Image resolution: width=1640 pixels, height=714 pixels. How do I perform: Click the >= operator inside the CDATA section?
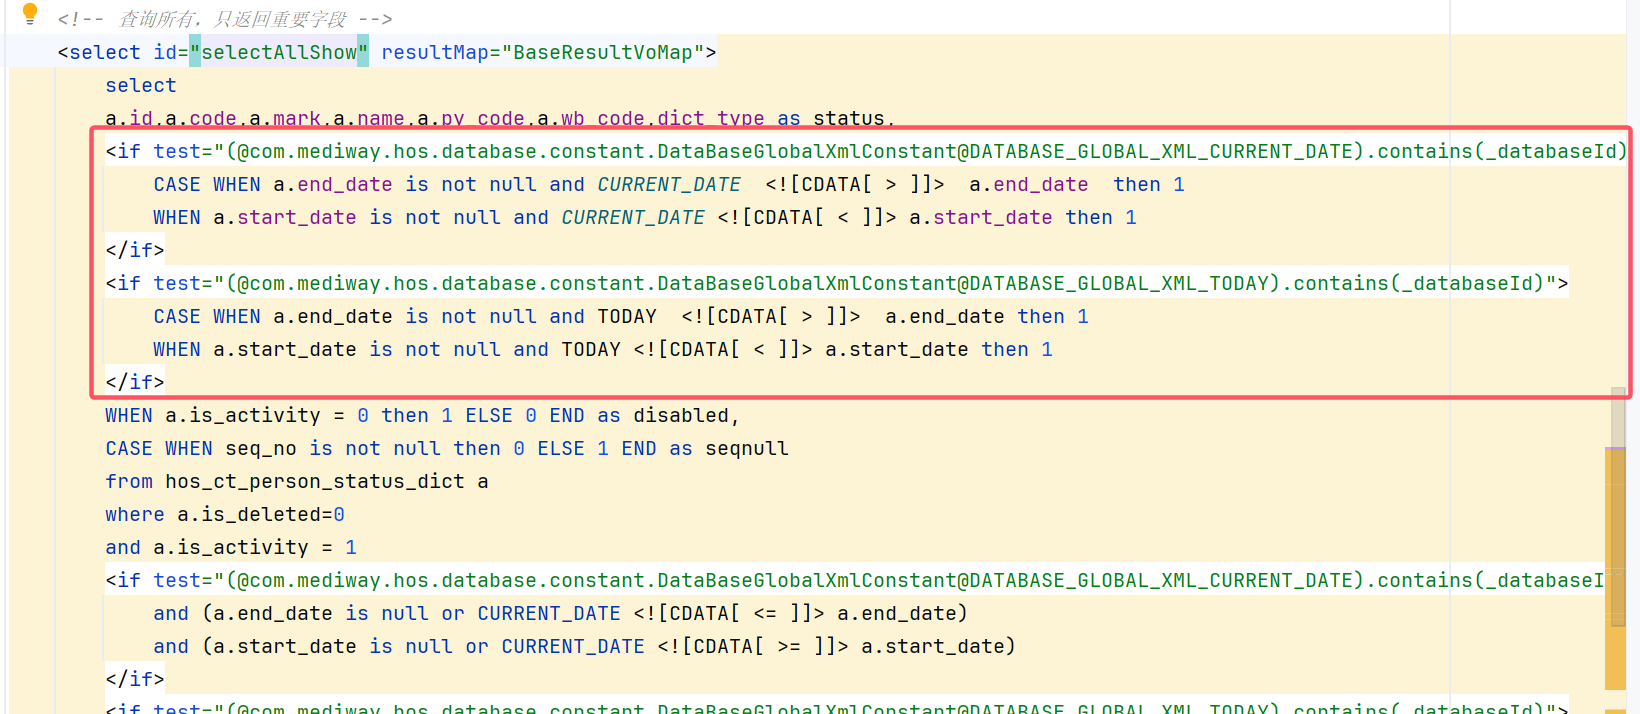789,646
